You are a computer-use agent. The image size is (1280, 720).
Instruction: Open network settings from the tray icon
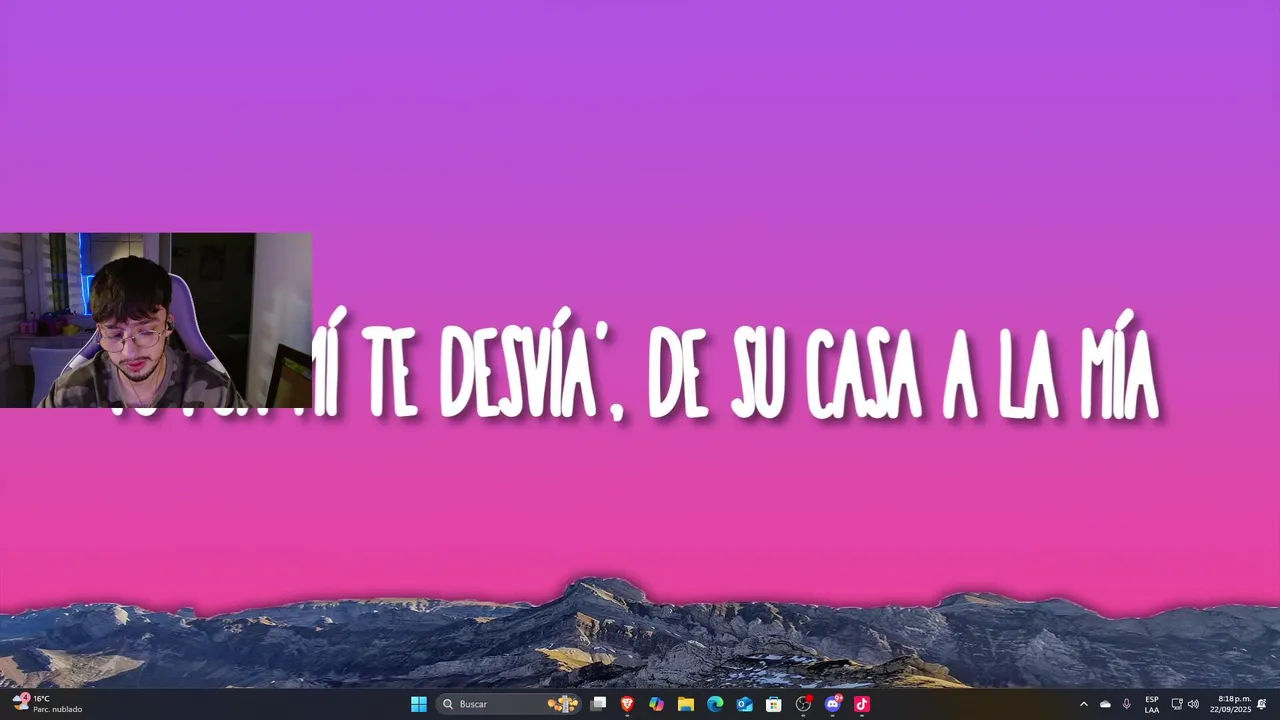point(1177,704)
